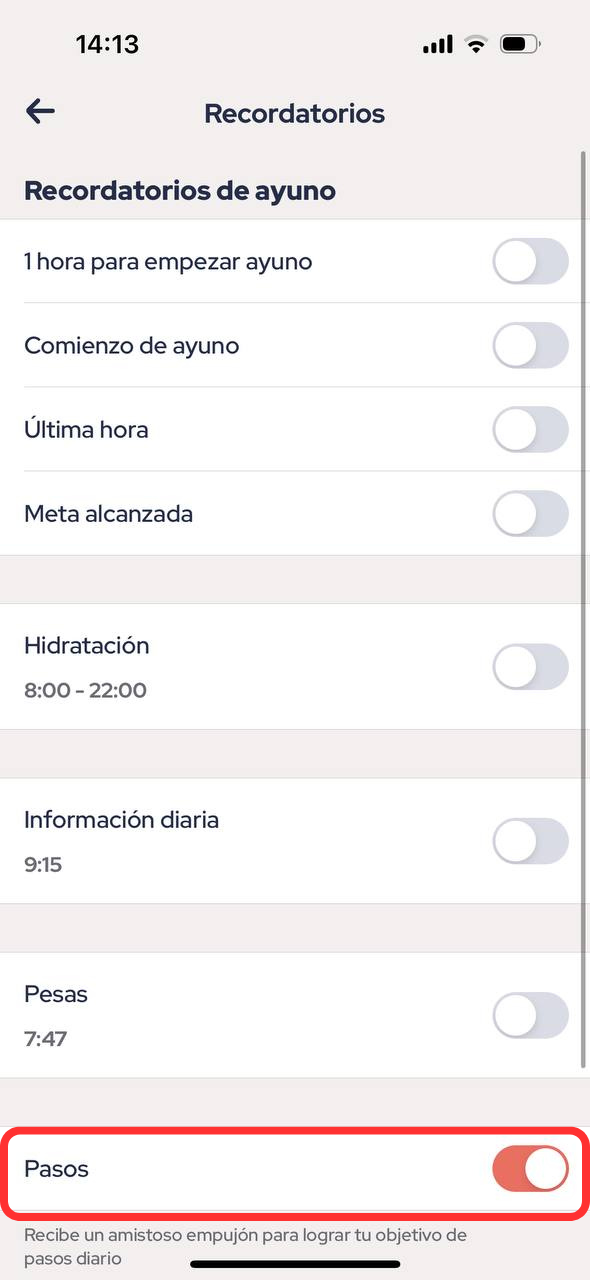Enable Información diaria toggle

pyautogui.click(x=531, y=841)
